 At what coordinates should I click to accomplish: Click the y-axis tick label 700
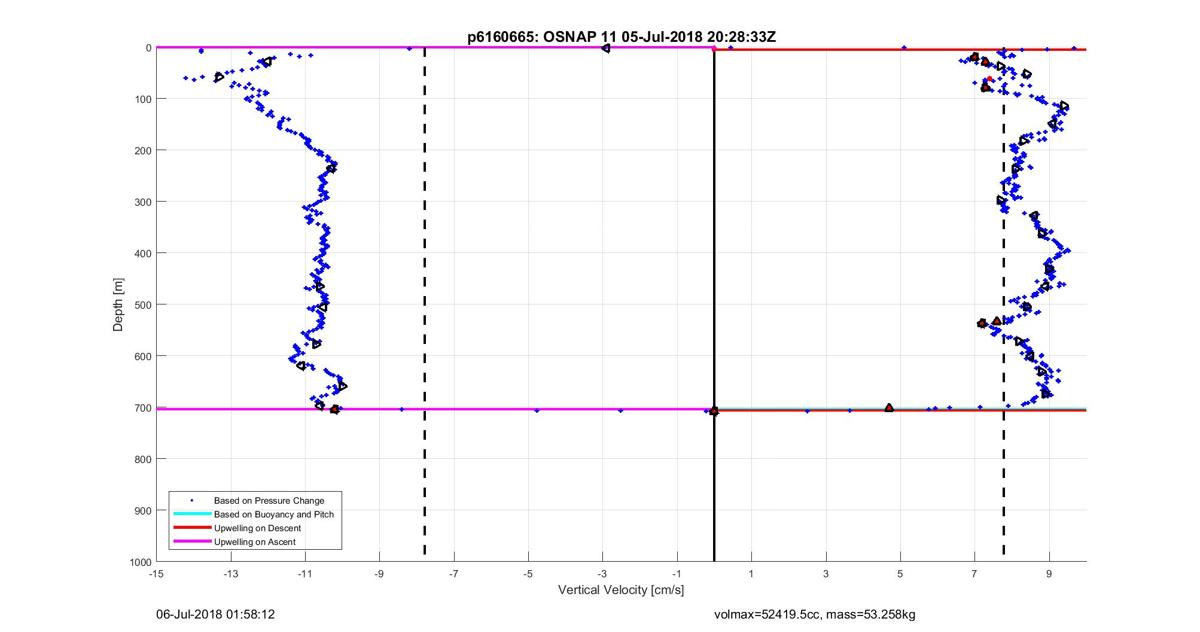point(142,408)
